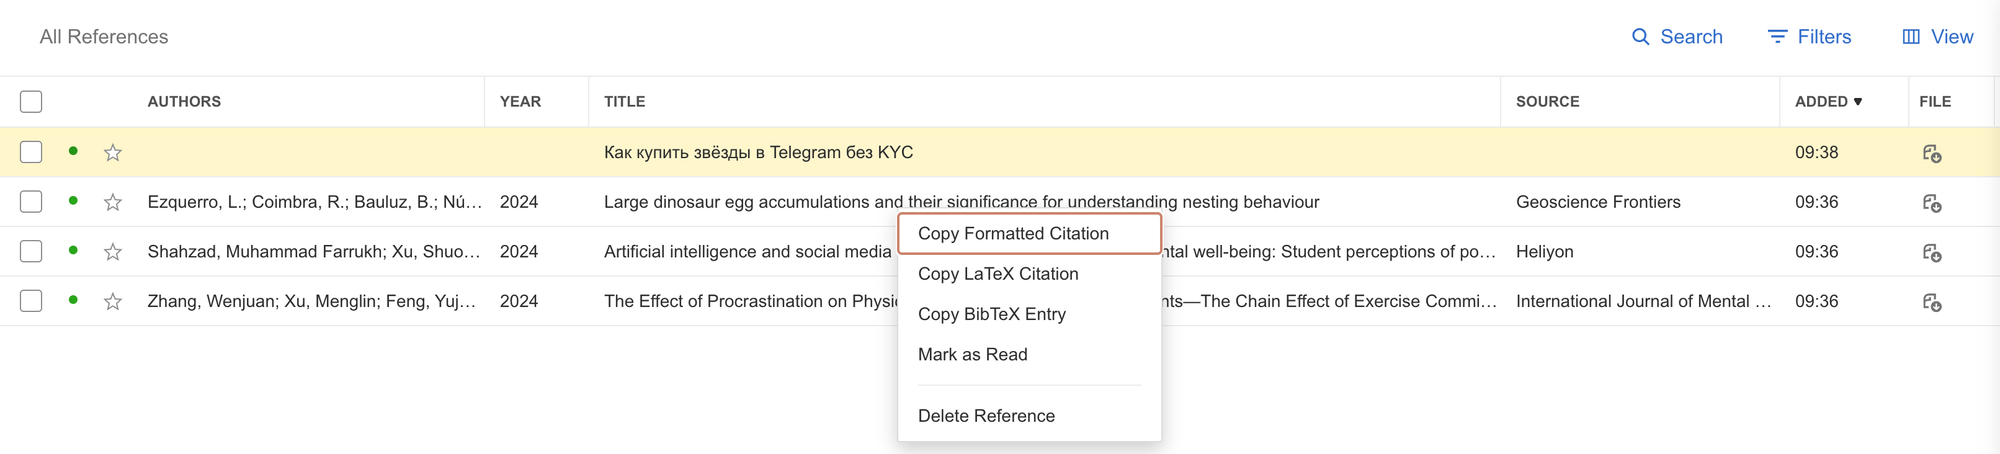Star the Zhang procrastination reference

(x=113, y=302)
